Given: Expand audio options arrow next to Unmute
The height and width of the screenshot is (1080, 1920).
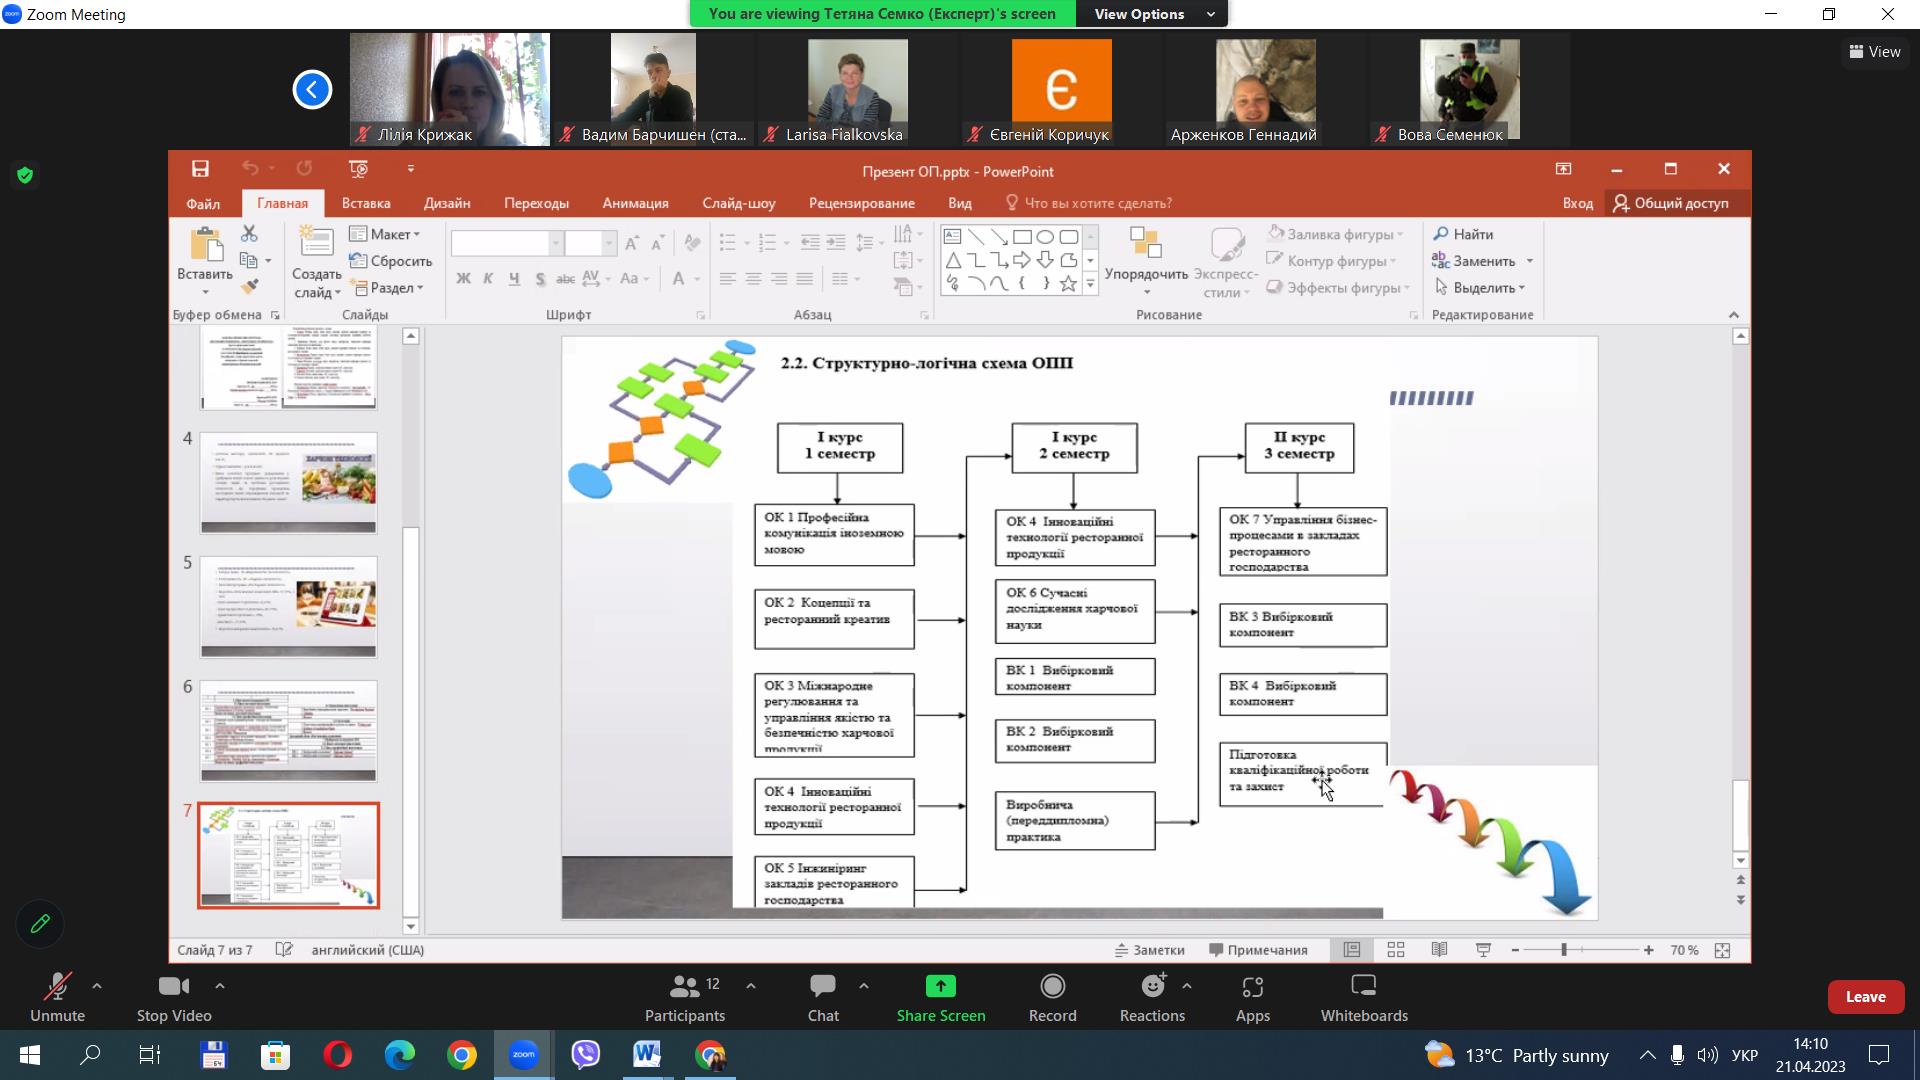Looking at the screenshot, I should [x=97, y=986].
